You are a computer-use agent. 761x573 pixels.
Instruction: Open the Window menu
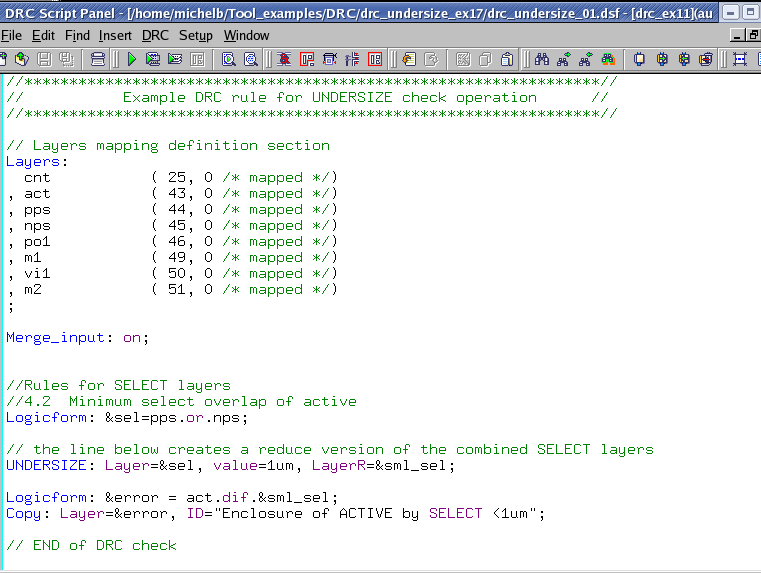[246, 35]
